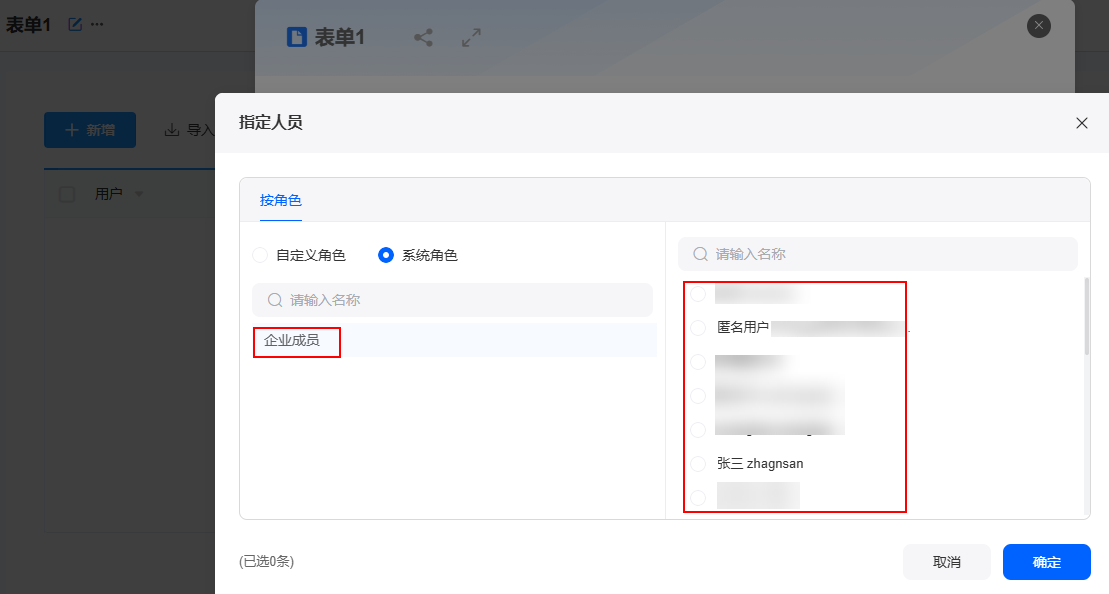Click the share icon in 表单1 panel header
Viewport: 1109px width, 594px height.
423,37
